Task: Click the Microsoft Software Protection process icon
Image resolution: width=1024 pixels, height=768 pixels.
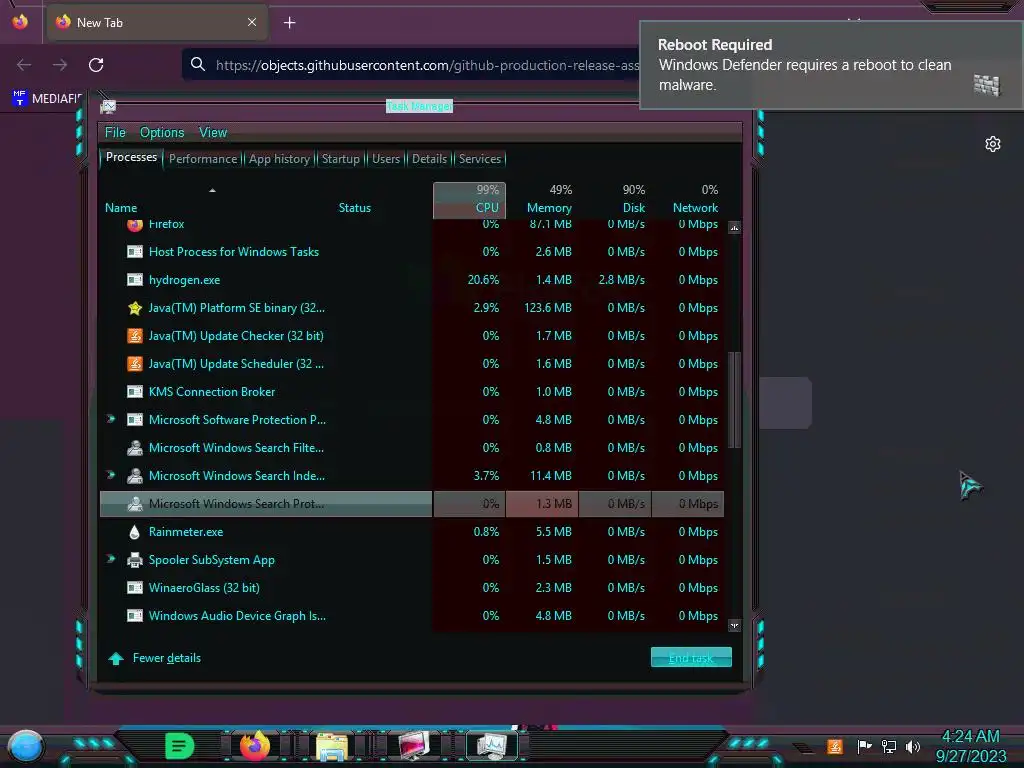Action: 135,419
